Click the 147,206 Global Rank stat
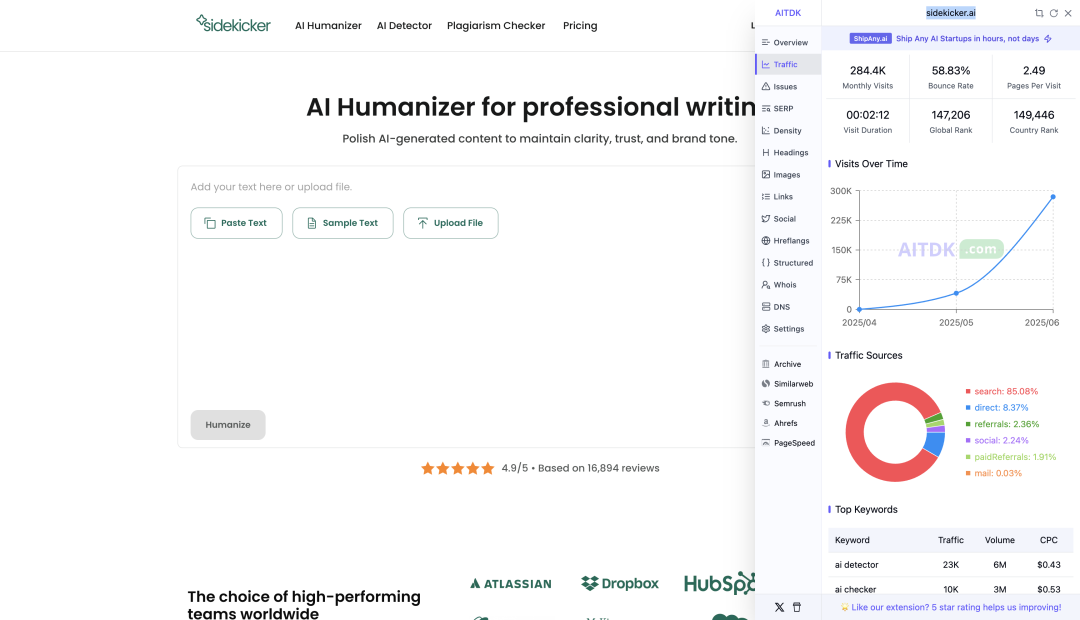Screen dimensions: 1080x620 (x=951, y=121)
